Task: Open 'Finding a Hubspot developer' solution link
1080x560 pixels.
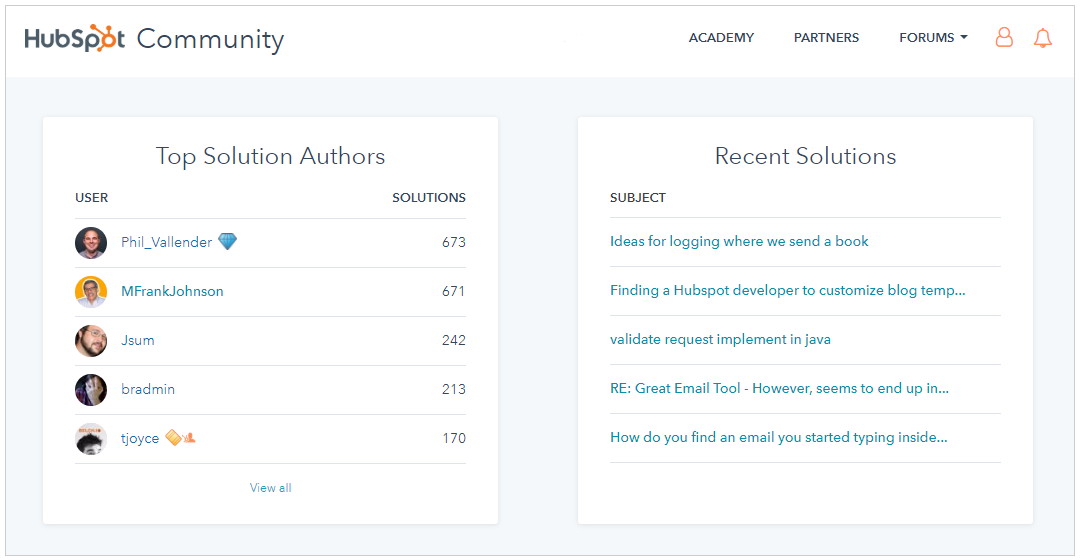Action: tap(787, 290)
